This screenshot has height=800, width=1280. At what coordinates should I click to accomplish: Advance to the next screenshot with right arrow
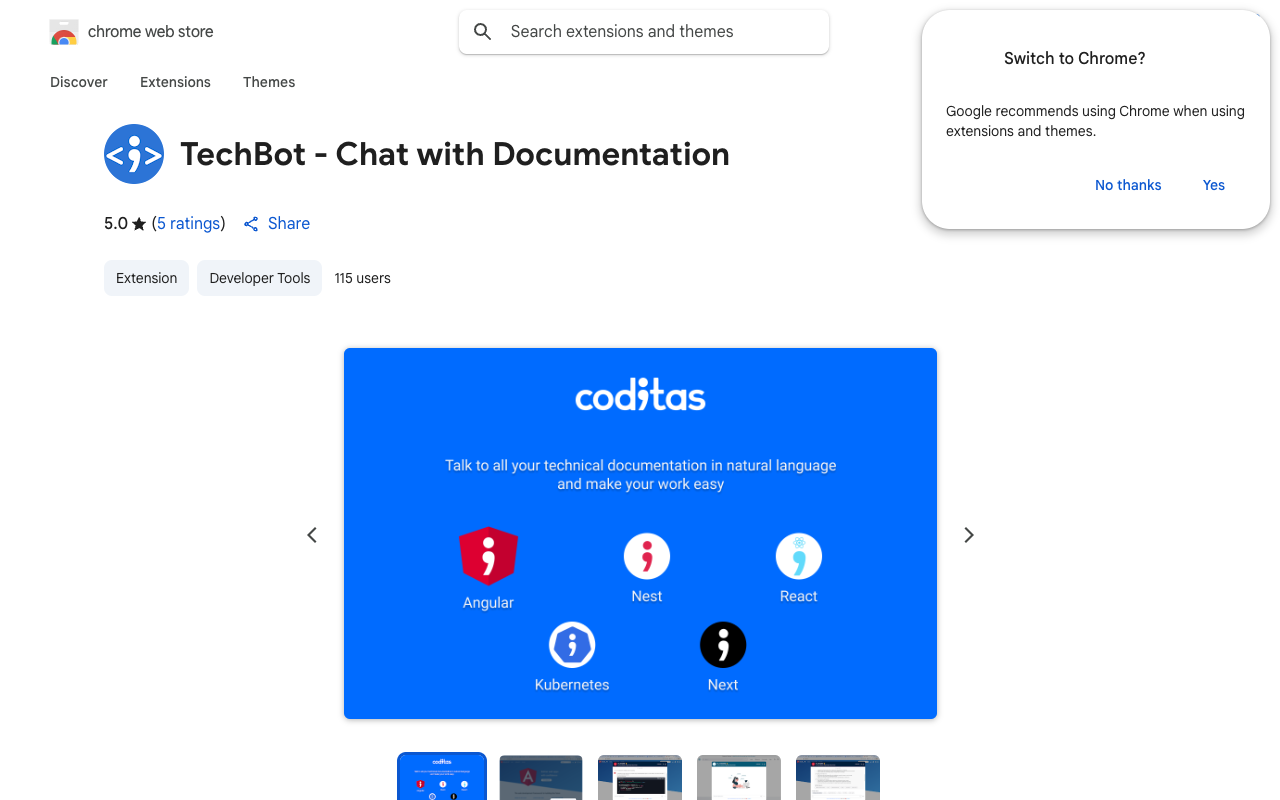pos(968,535)
